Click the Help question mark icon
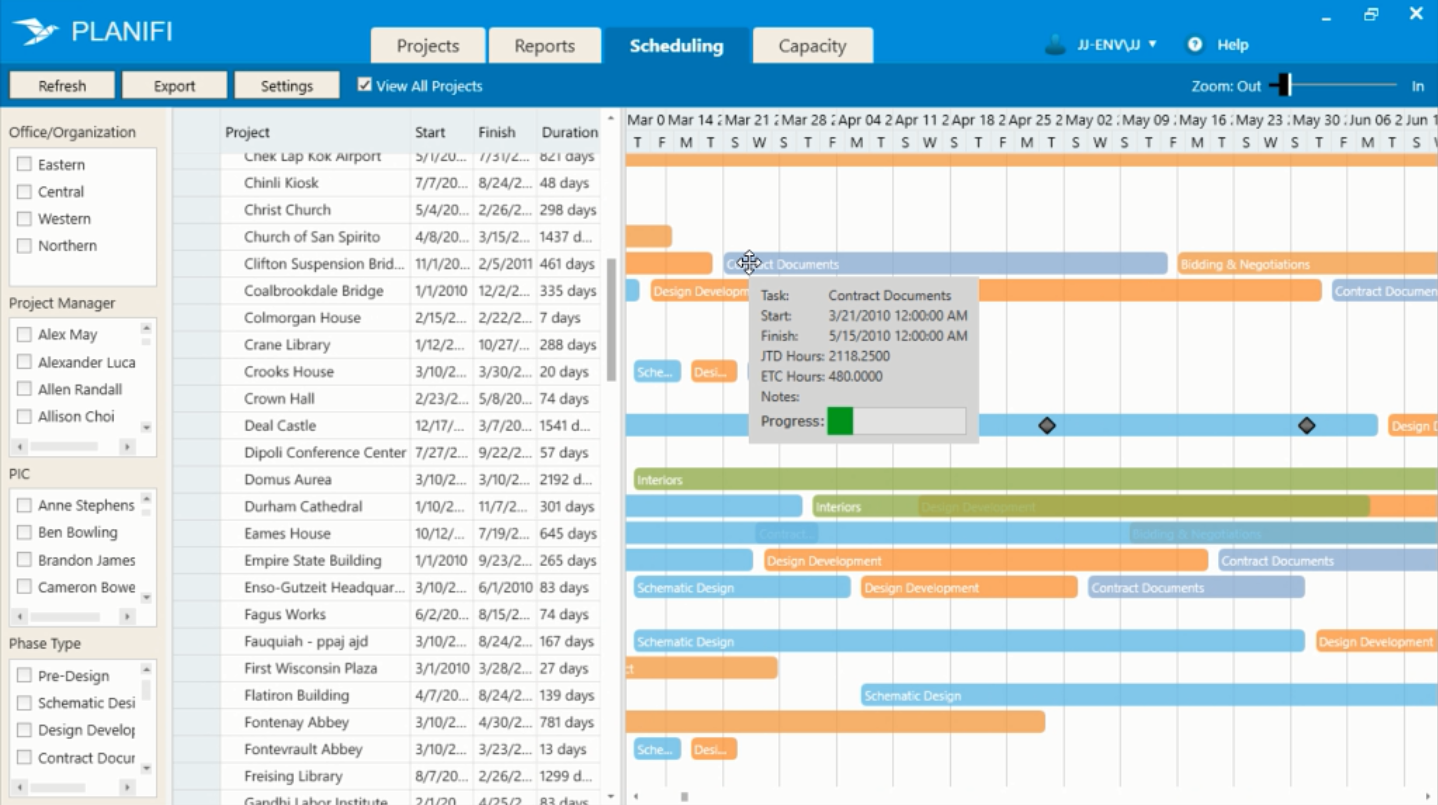This screenshot has width=1438, height=805. point(1194,45)
